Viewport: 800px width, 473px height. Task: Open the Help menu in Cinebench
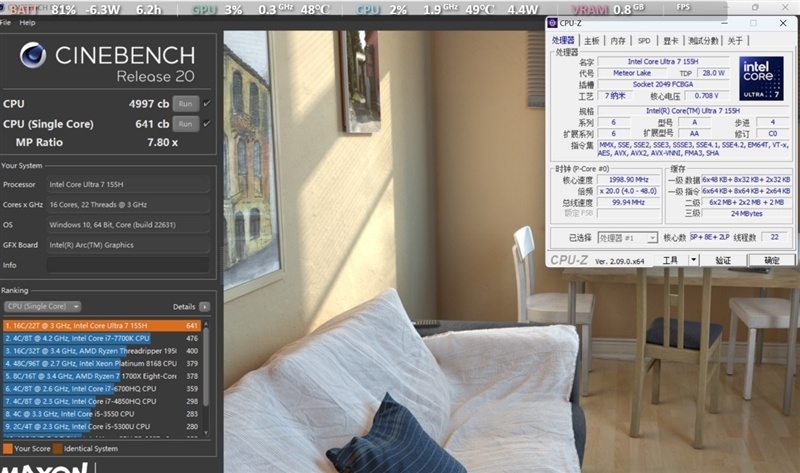pyautogui.click(x=27, y=22)
